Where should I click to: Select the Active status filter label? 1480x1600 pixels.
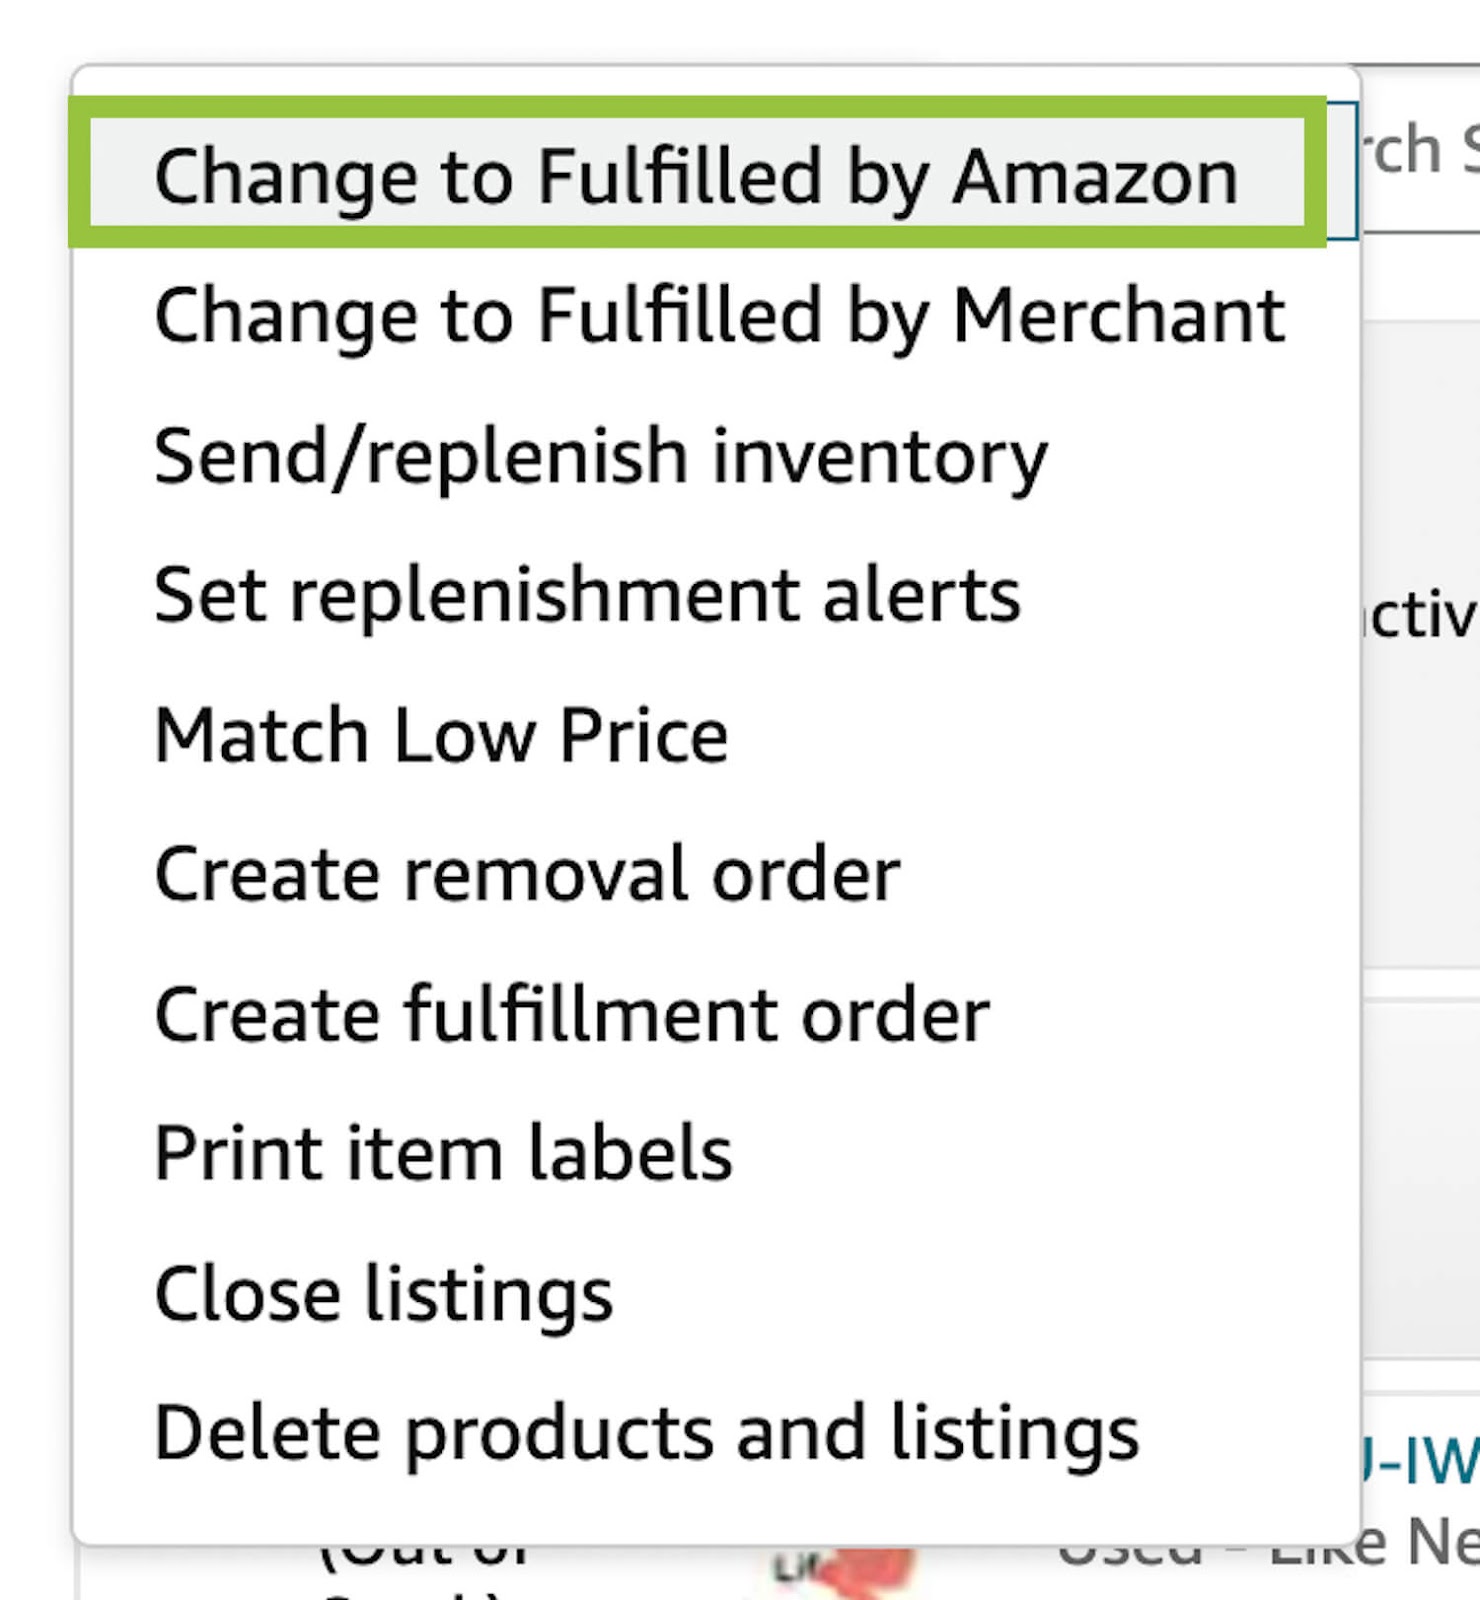(1420, 613)
